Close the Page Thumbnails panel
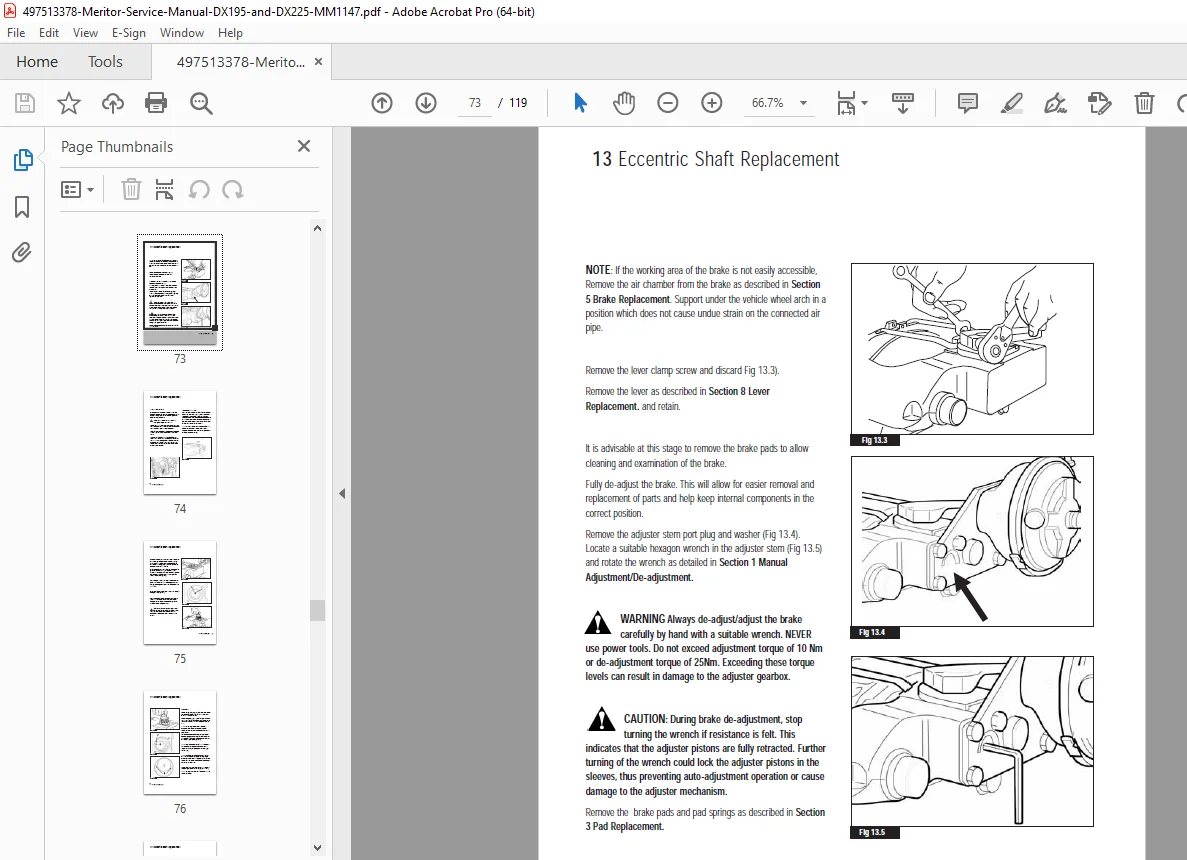Viewport: 1187px width, 860px height. tap(304, 146)
